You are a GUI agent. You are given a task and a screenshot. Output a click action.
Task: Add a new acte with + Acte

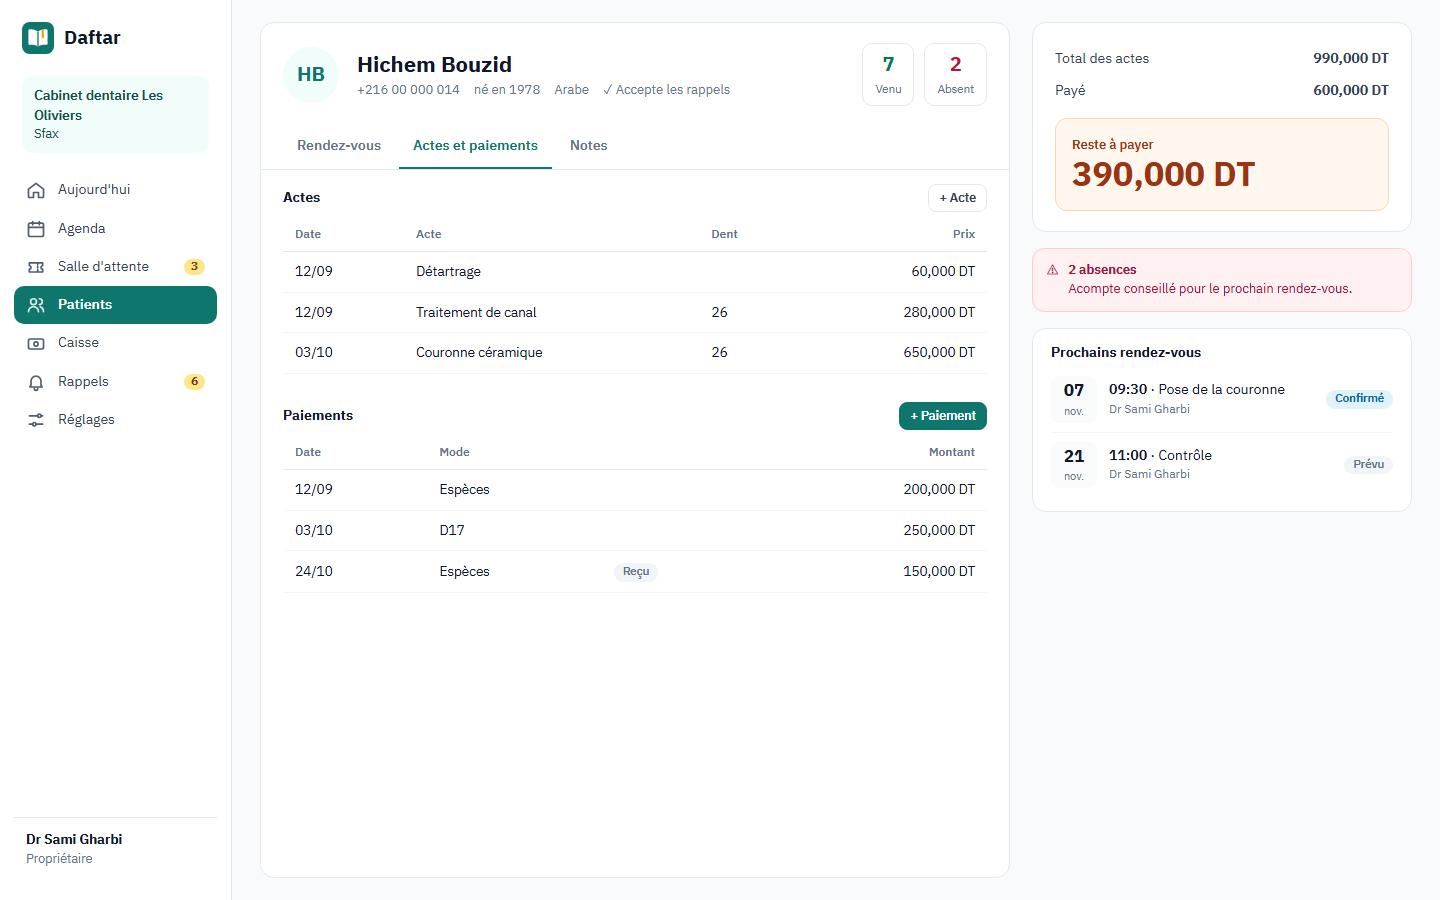[957, 198]
